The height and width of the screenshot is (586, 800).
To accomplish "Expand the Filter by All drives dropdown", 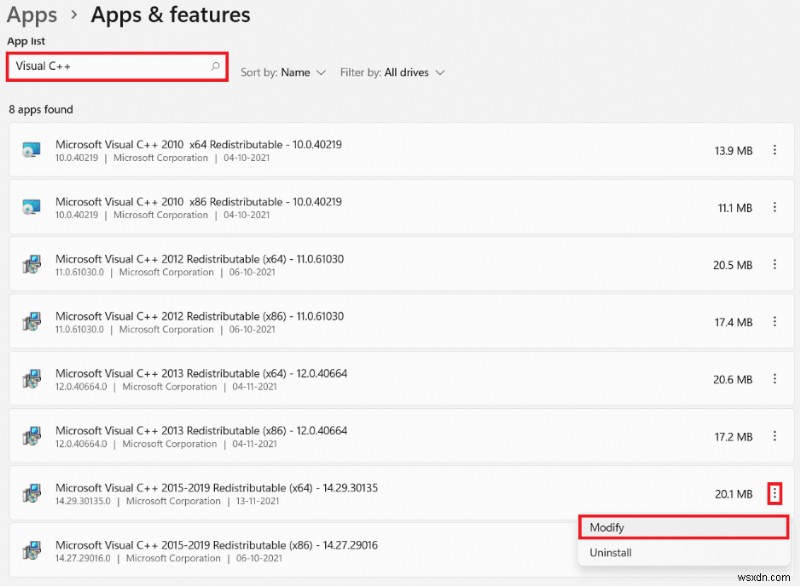I will [392, 72].
